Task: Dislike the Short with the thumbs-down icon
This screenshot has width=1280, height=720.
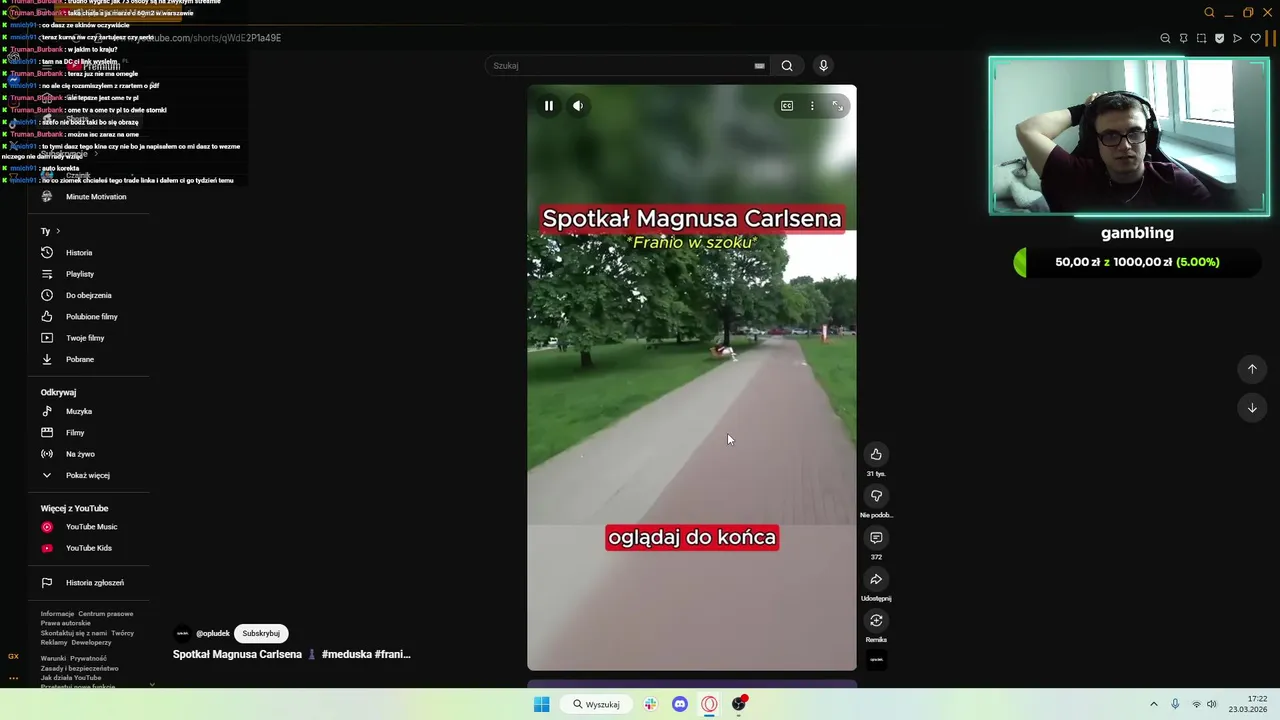Action: pos(876,496)
